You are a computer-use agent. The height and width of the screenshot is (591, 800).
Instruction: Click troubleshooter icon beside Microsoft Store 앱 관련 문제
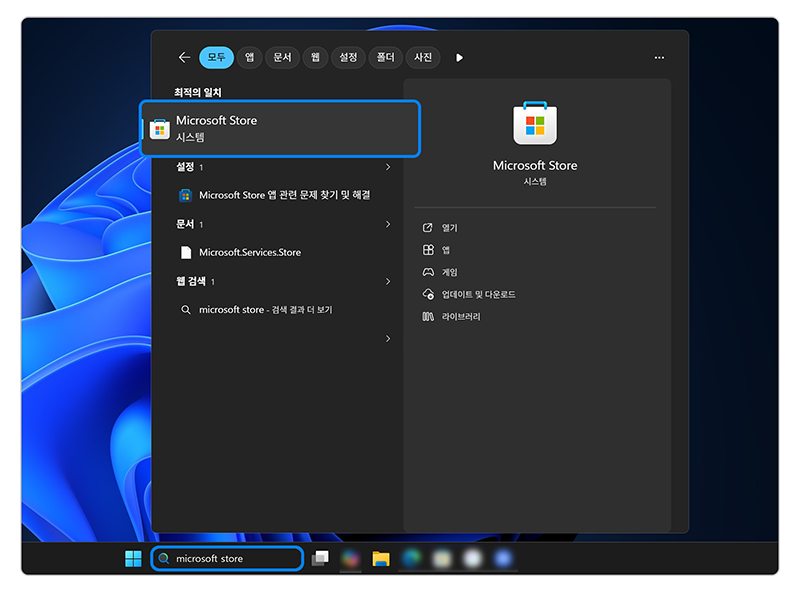[186, 195]
